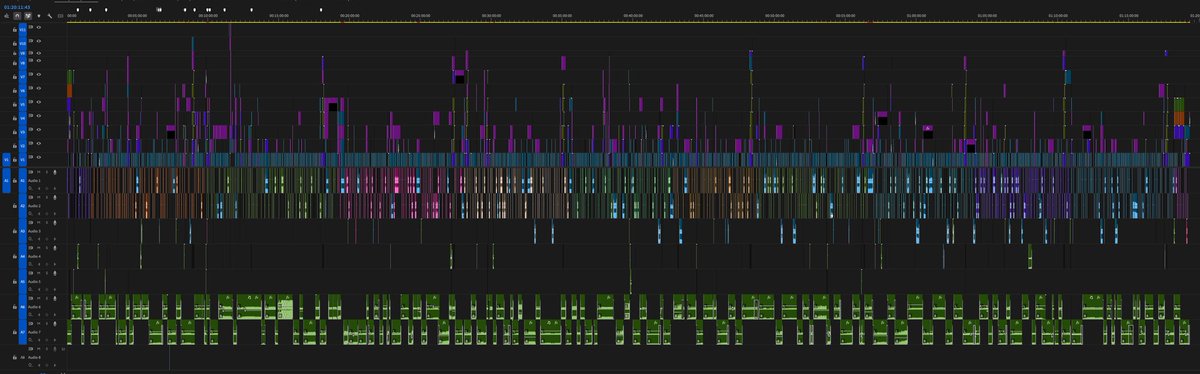Click ruler at 00:50:00:00
This screenshot has height=374, width=1200.
tap(774, 16)
